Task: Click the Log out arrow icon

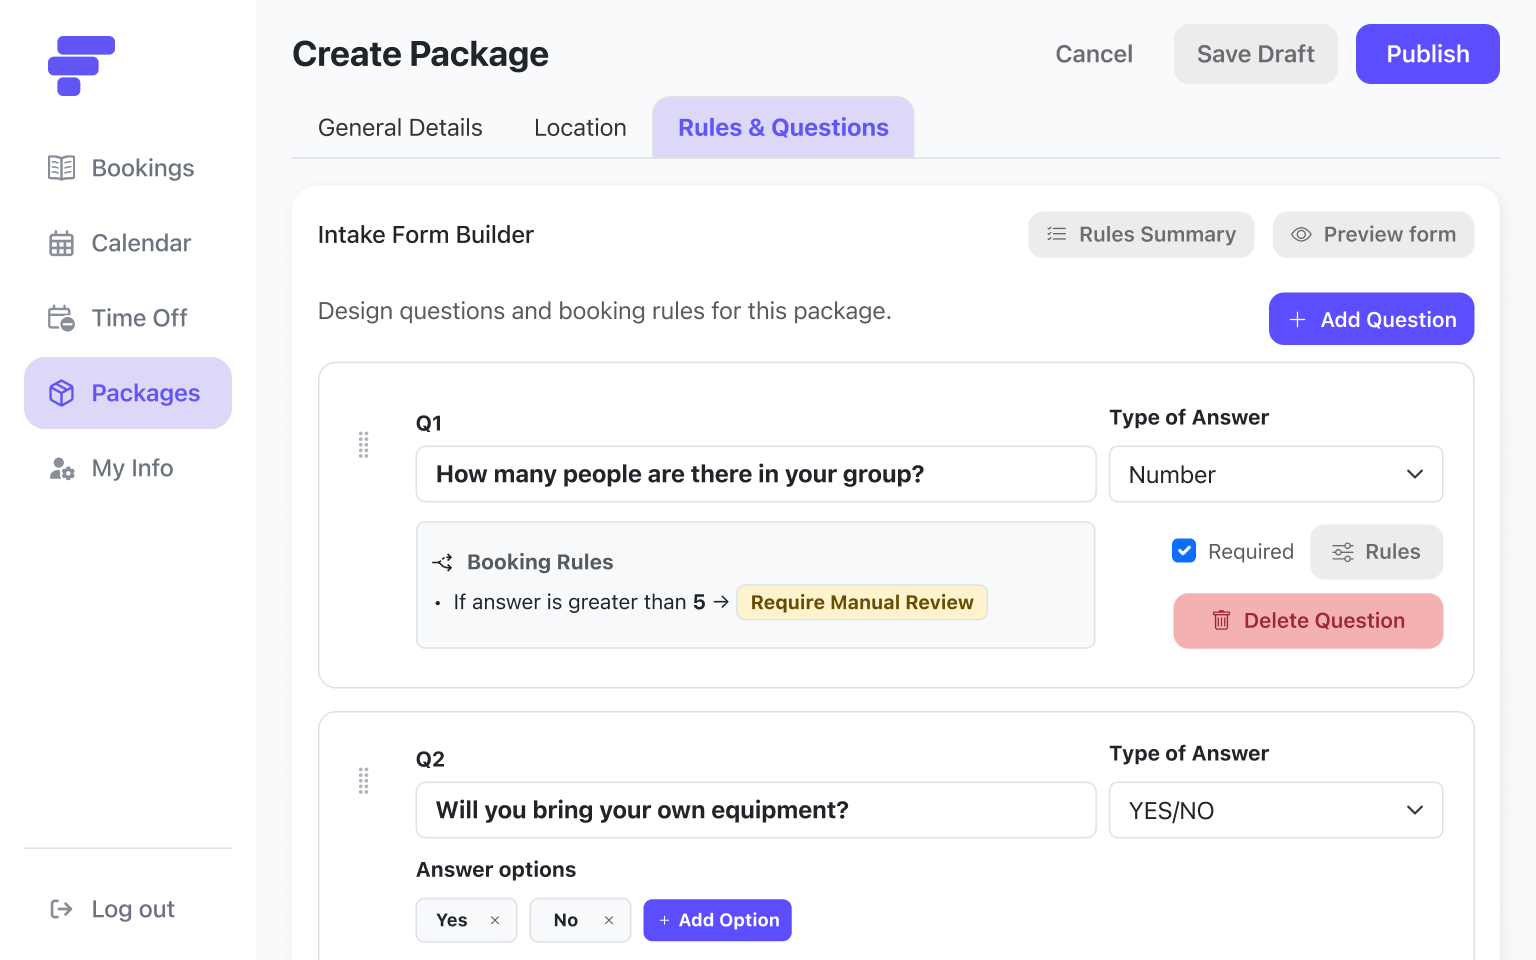Action: coord(61,909)
